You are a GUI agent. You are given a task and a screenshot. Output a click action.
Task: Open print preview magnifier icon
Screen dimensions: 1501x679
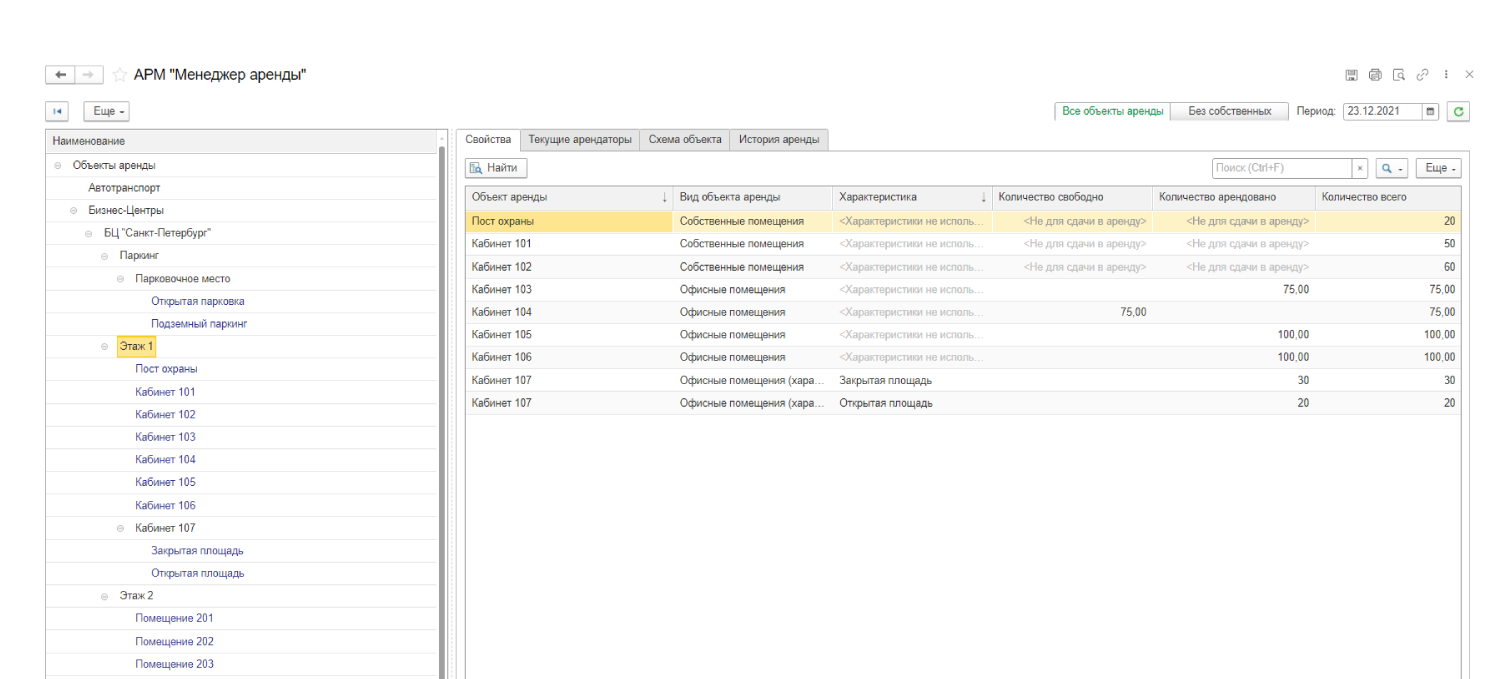[1399, 75]
